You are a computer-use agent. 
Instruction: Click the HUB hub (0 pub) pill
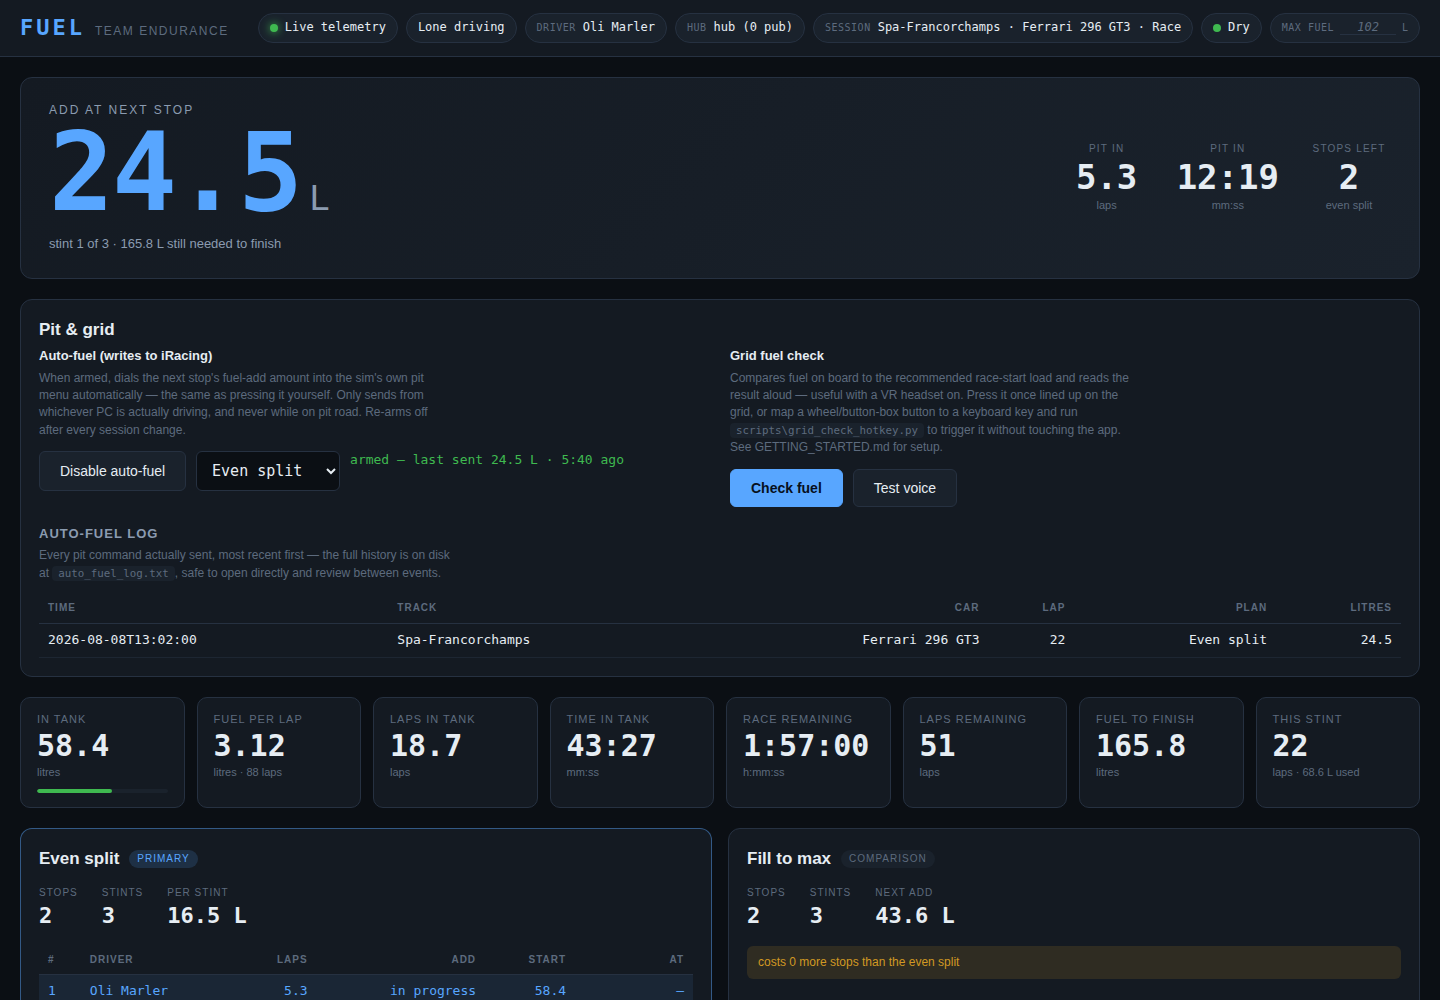click(x=739, y=27)
